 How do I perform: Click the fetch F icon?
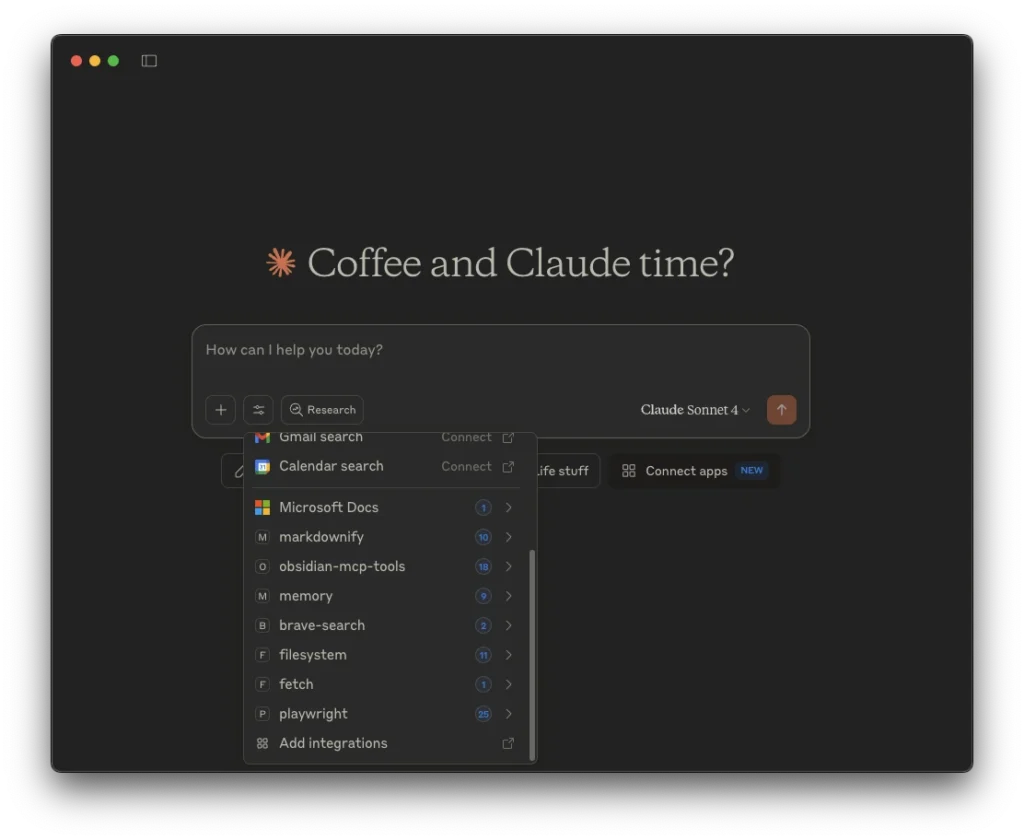pyautogui.click(x=263, y=684)
